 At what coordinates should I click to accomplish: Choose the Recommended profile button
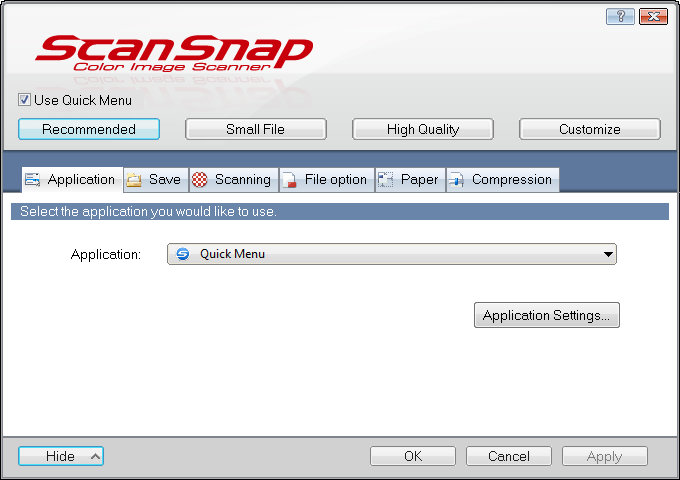coord(89,129)
